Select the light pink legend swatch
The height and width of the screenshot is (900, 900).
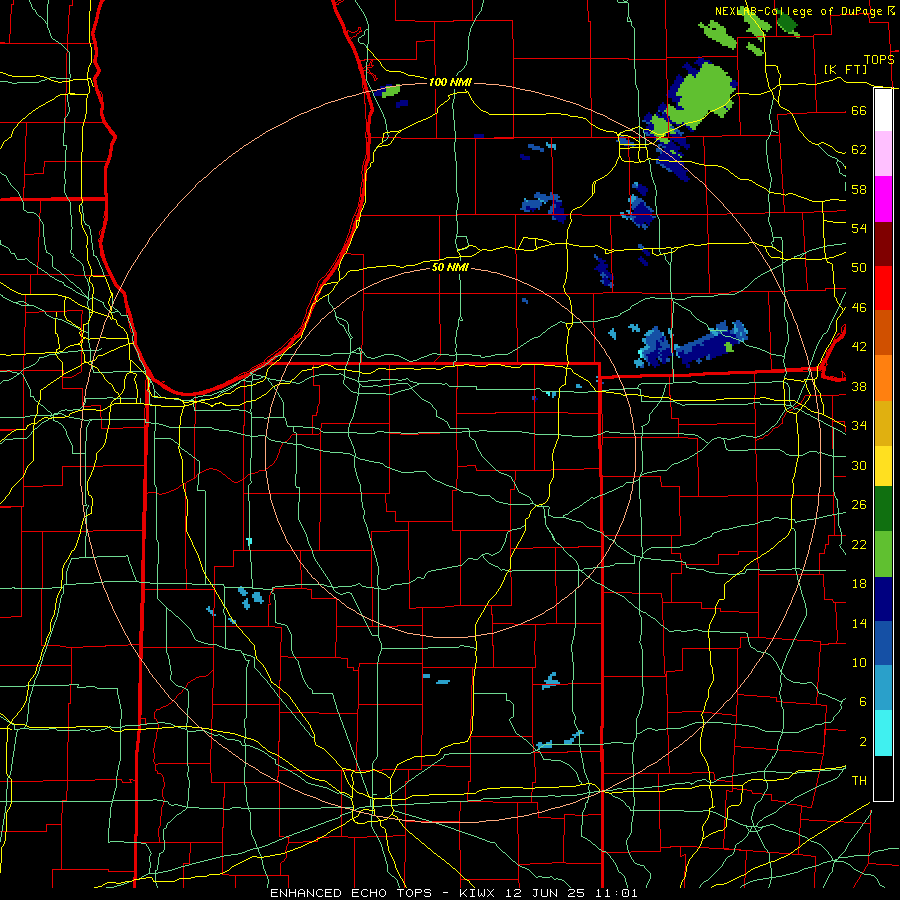click(x=883, y=154)
